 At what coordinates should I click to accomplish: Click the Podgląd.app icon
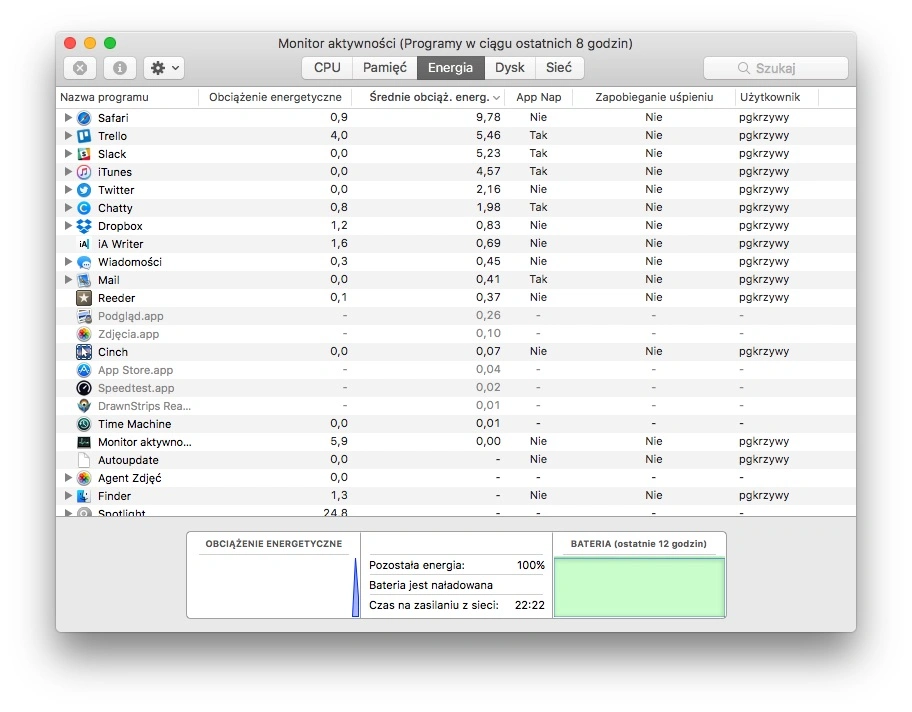[84, 316]
